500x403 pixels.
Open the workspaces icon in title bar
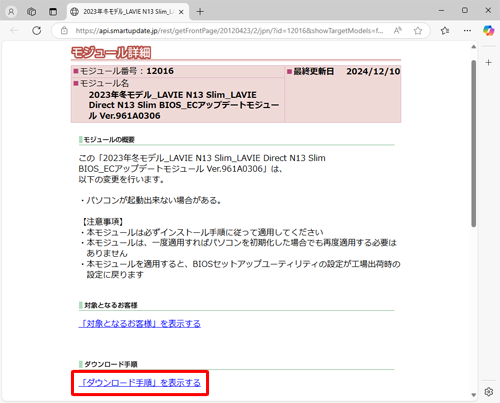[x=32, y=12]
